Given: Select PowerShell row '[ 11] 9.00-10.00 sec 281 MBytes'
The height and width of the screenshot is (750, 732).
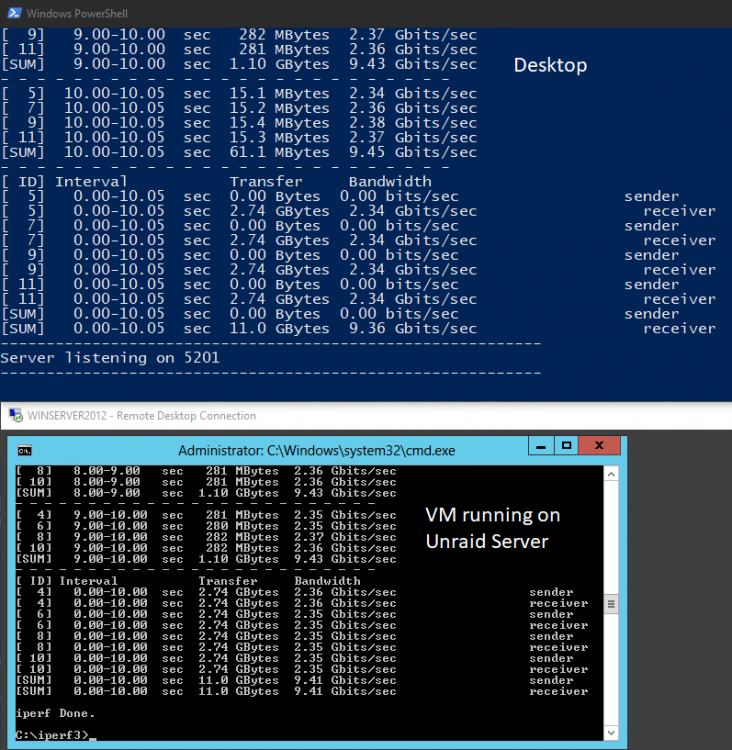Looking at the screenshot, I should pyautogui.click(x=239, y=49).
